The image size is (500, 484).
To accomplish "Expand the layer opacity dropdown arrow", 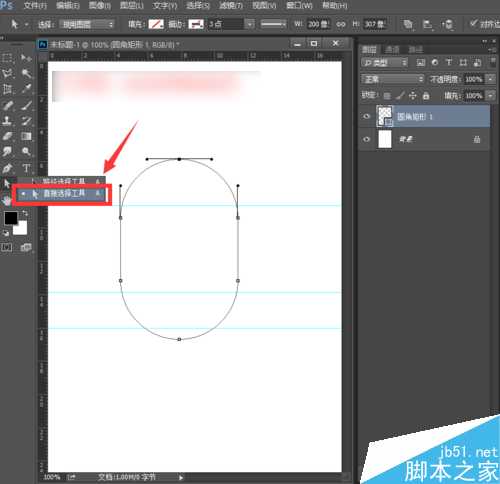I will [x=491, y=79].
